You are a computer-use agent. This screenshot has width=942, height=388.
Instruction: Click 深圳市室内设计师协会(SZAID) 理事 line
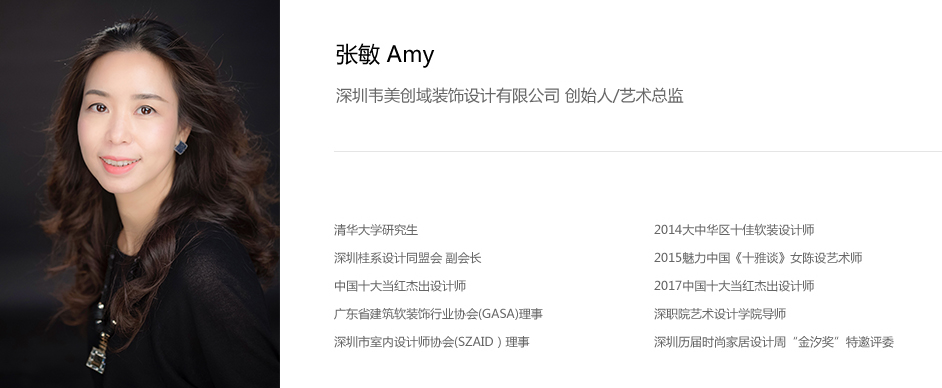432,342
